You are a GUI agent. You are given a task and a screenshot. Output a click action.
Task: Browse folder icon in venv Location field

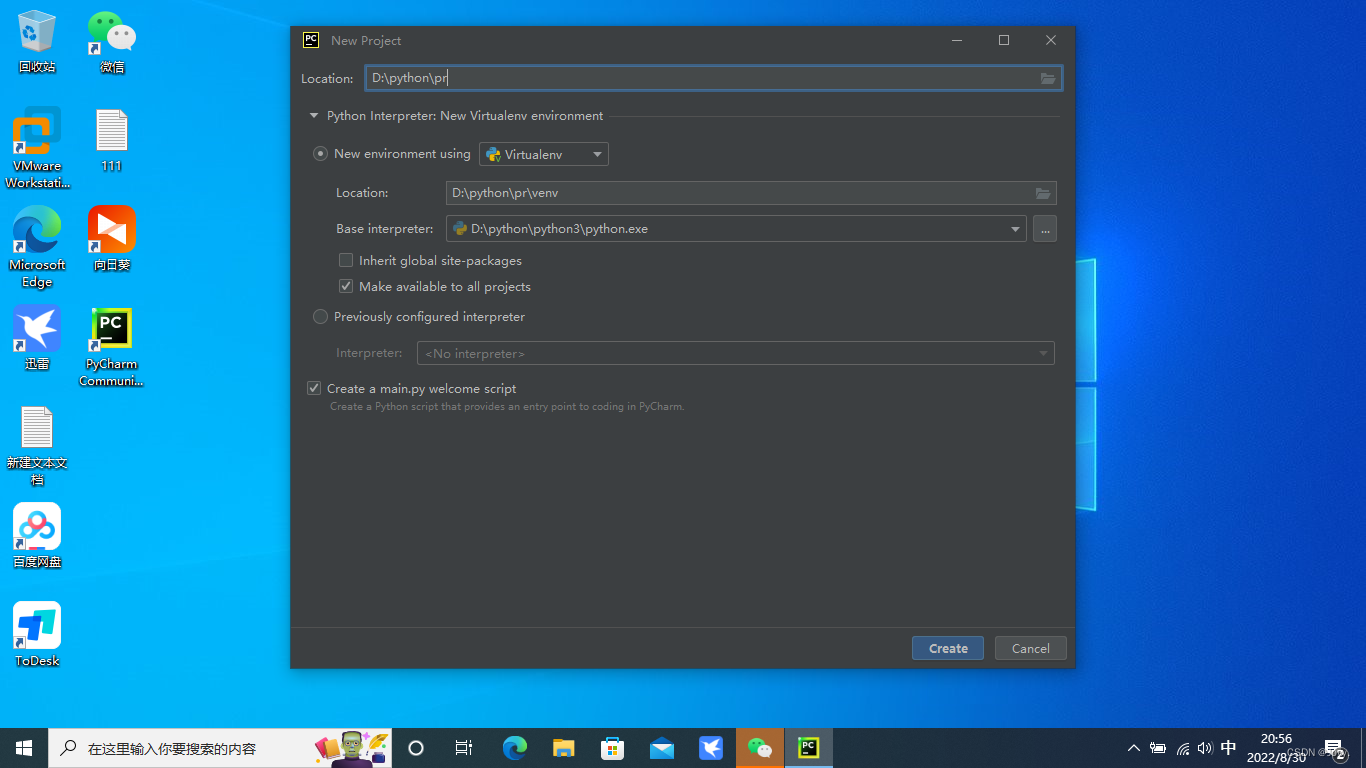click(1043, 193)
